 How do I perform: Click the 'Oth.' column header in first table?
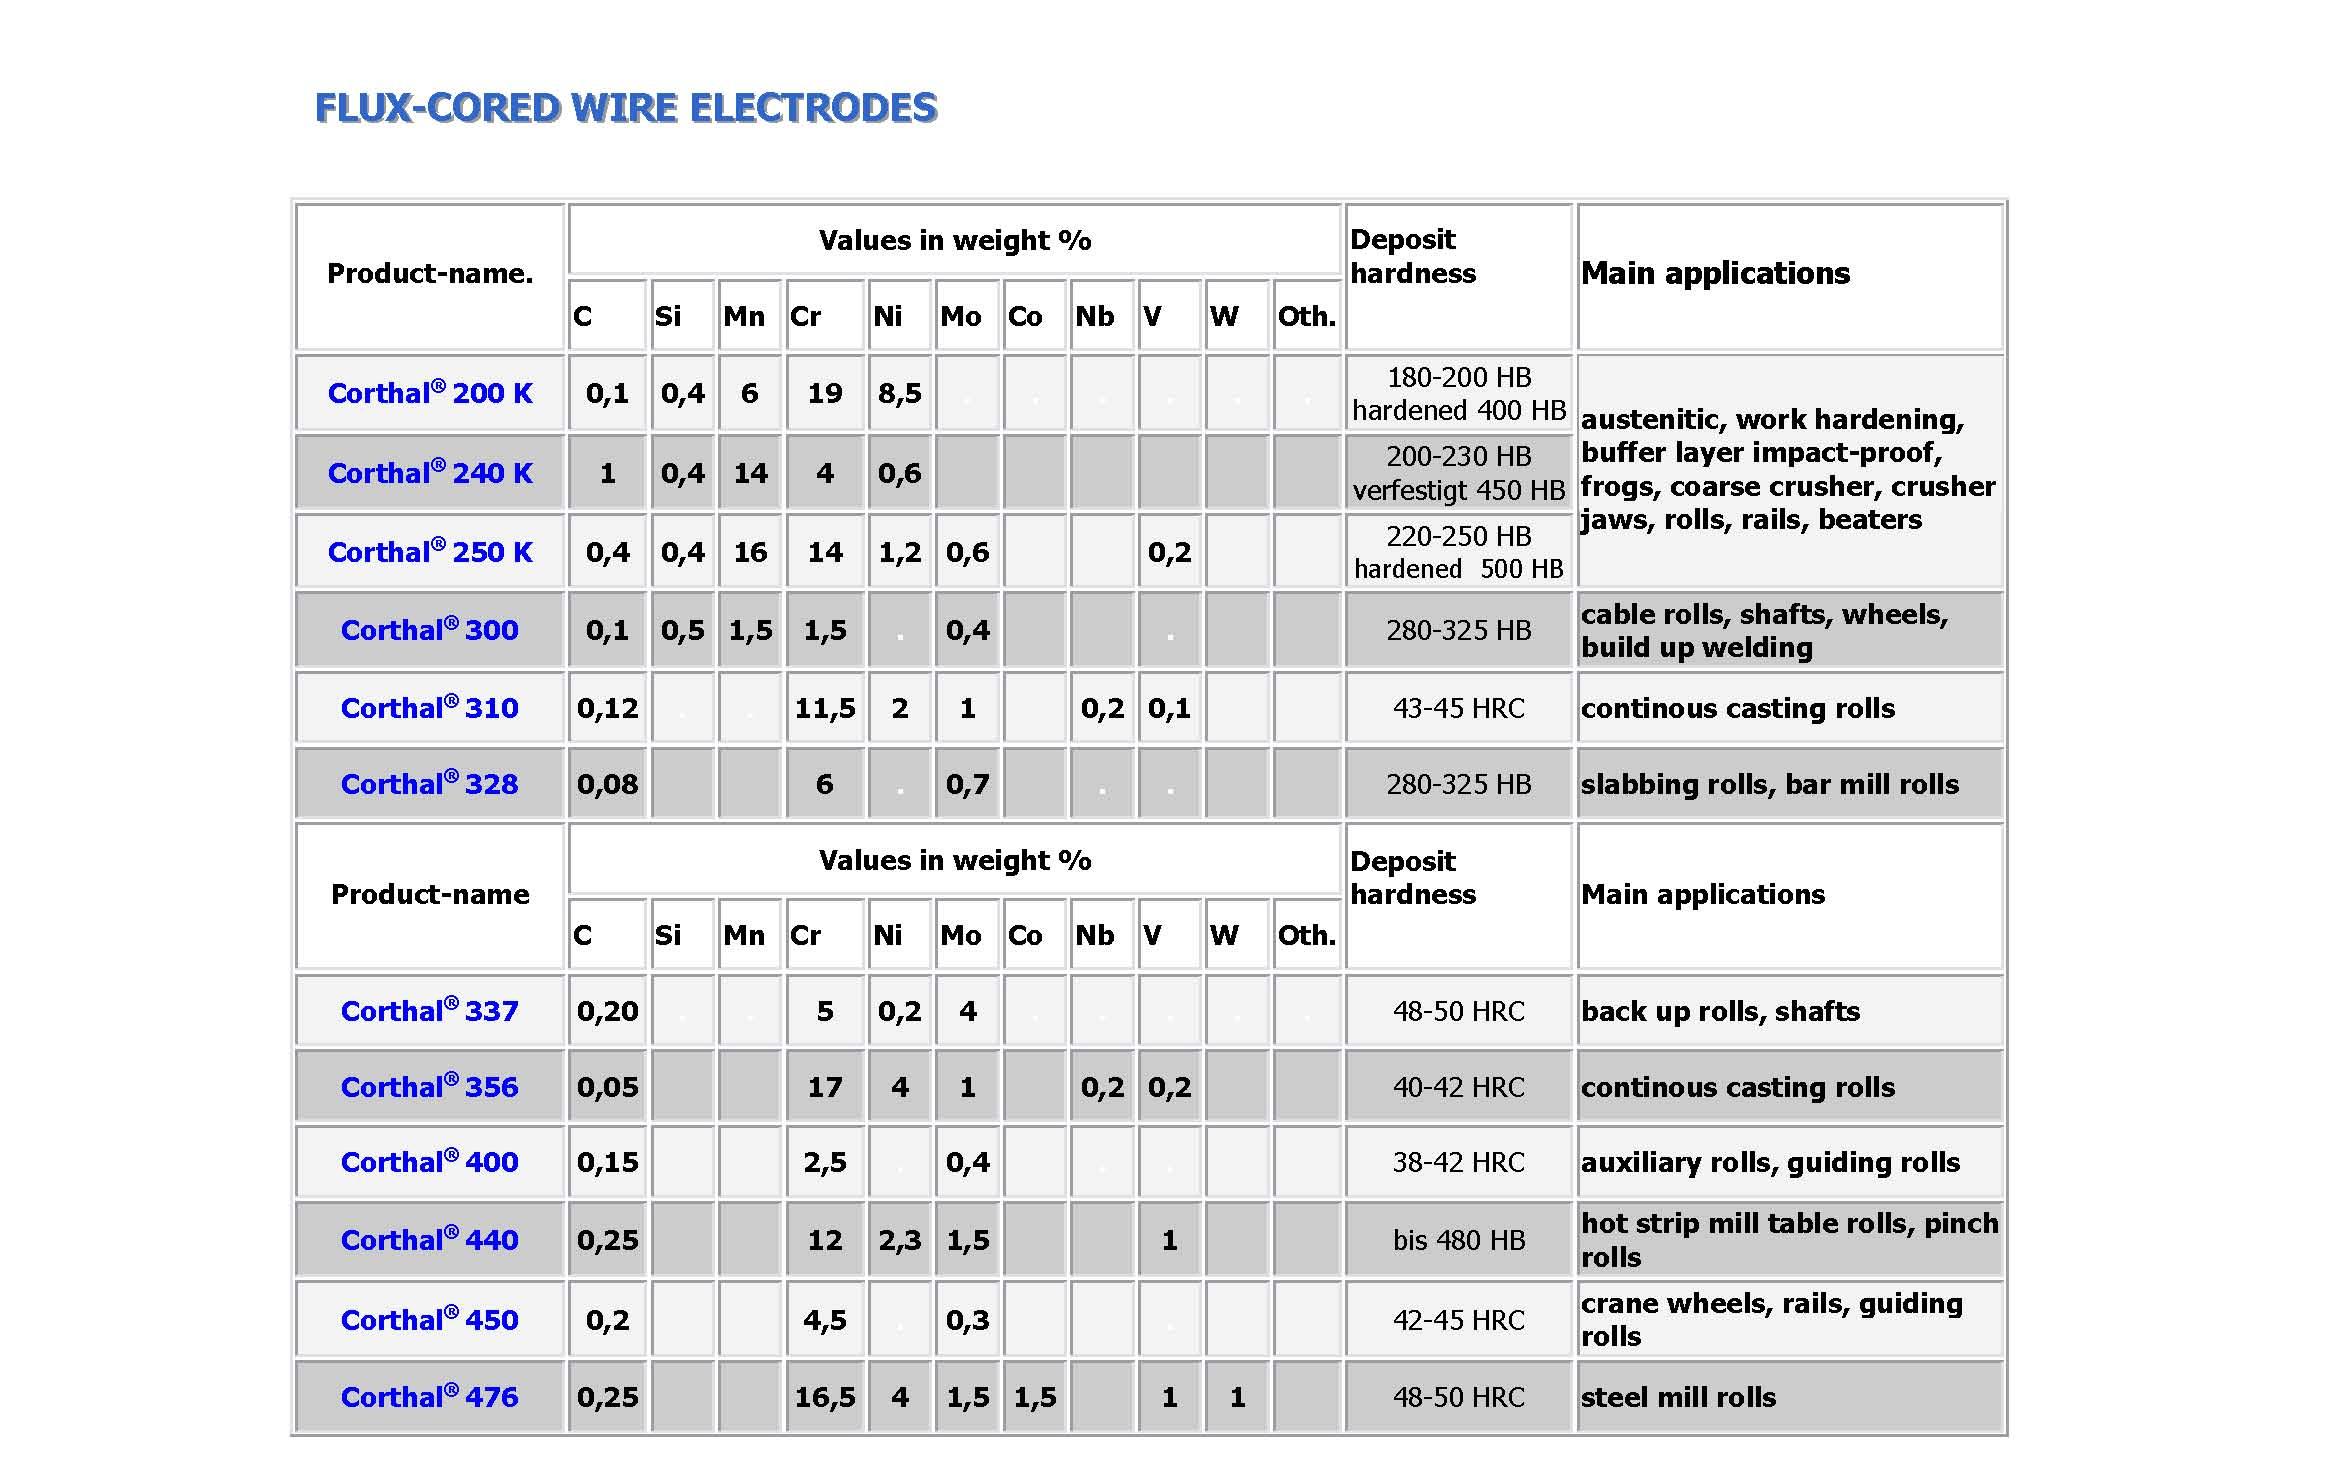coord(1307,316)
